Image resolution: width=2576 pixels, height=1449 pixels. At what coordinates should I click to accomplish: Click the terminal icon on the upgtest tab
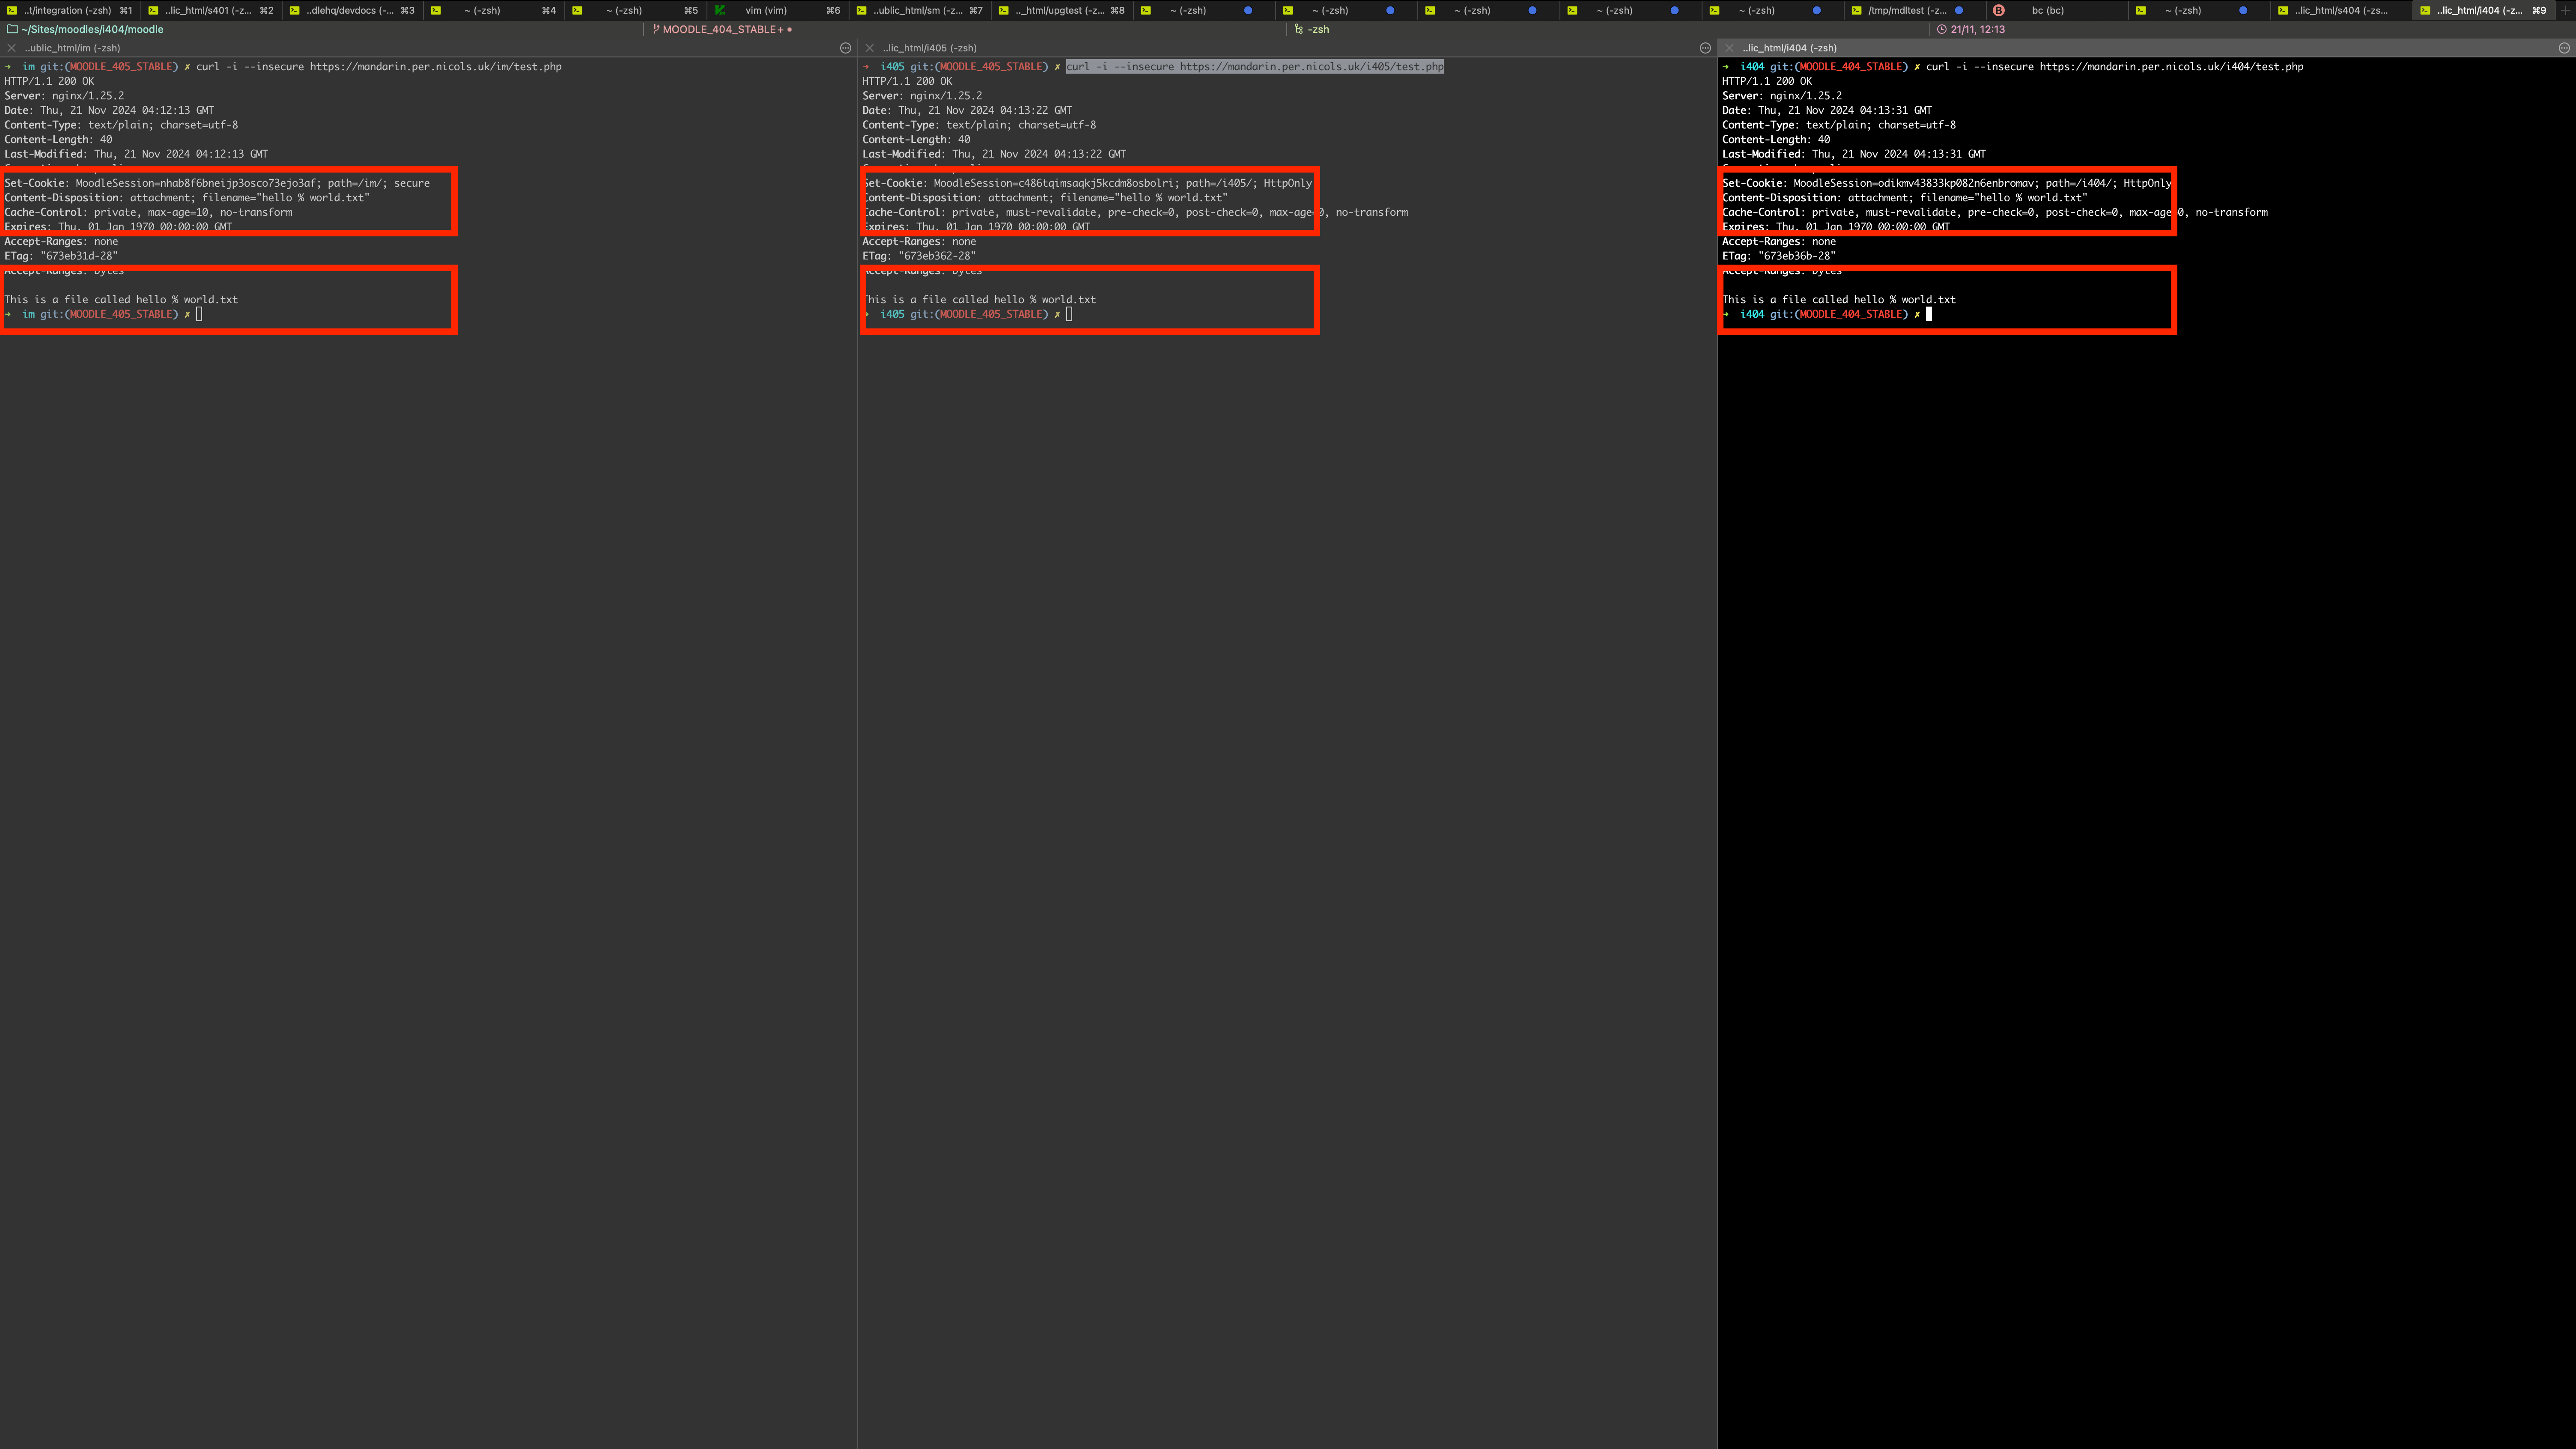pos(1004,10)
